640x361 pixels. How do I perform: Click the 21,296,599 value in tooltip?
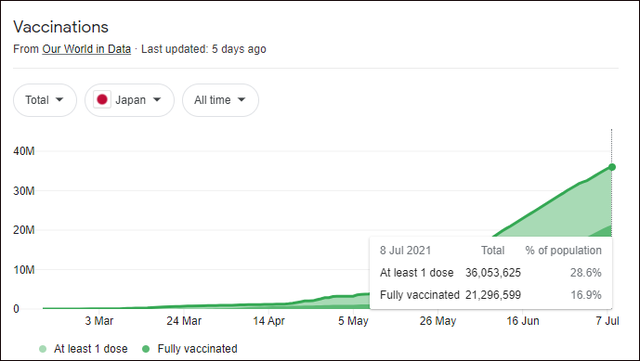pyautogui.click(x=493, y=295)
